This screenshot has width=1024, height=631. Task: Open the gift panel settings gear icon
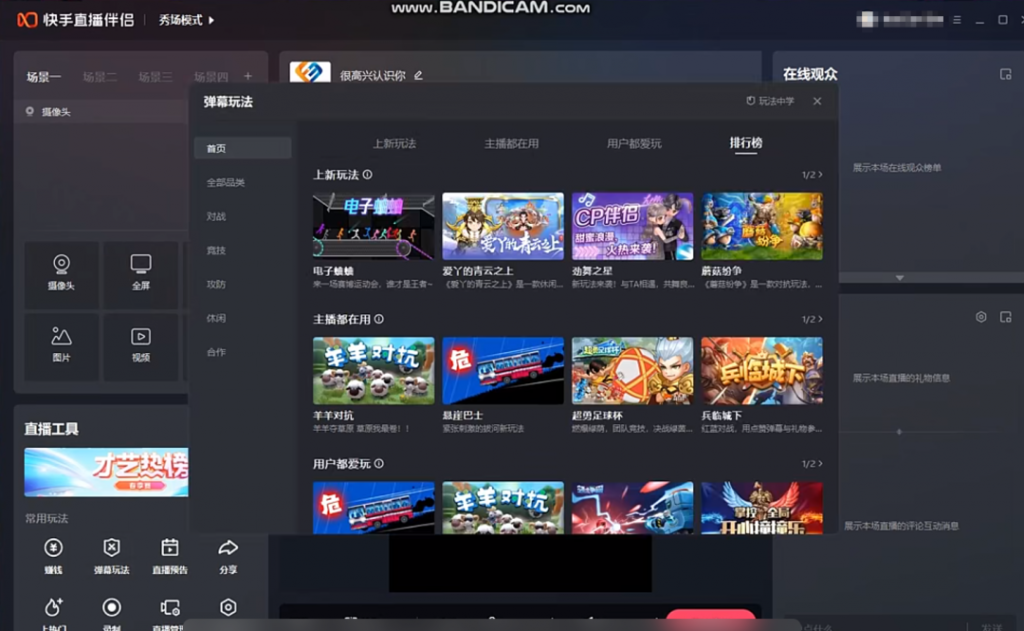click(981, 317)
